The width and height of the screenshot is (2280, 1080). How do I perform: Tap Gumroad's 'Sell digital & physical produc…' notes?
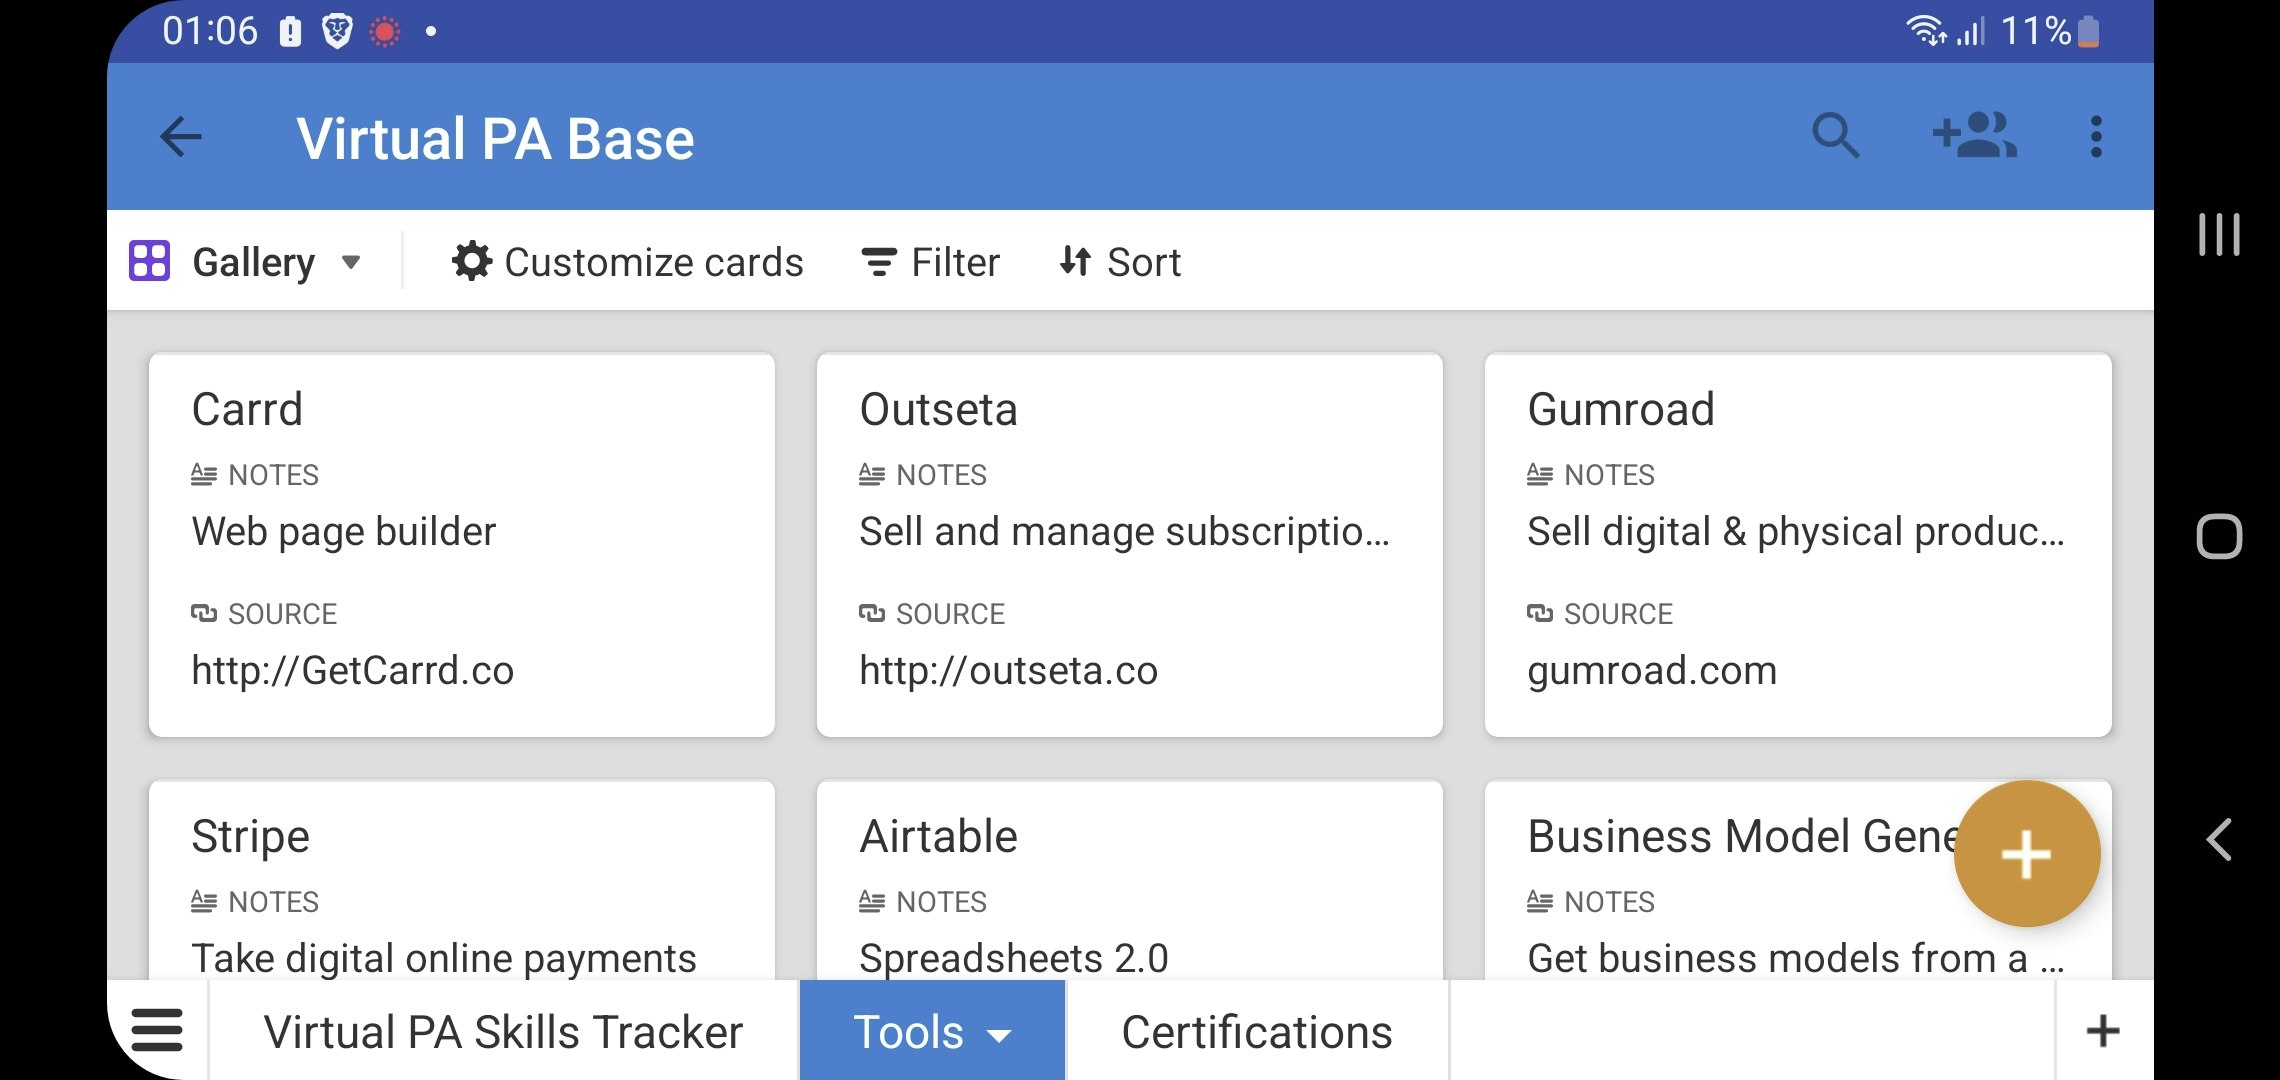pyautogui.click(x=1796, y=531)
